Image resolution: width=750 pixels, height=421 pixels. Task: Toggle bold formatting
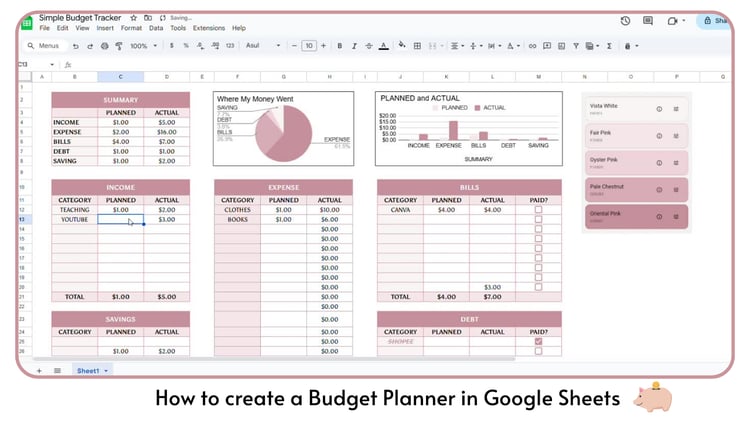click(x=340, y=46)
